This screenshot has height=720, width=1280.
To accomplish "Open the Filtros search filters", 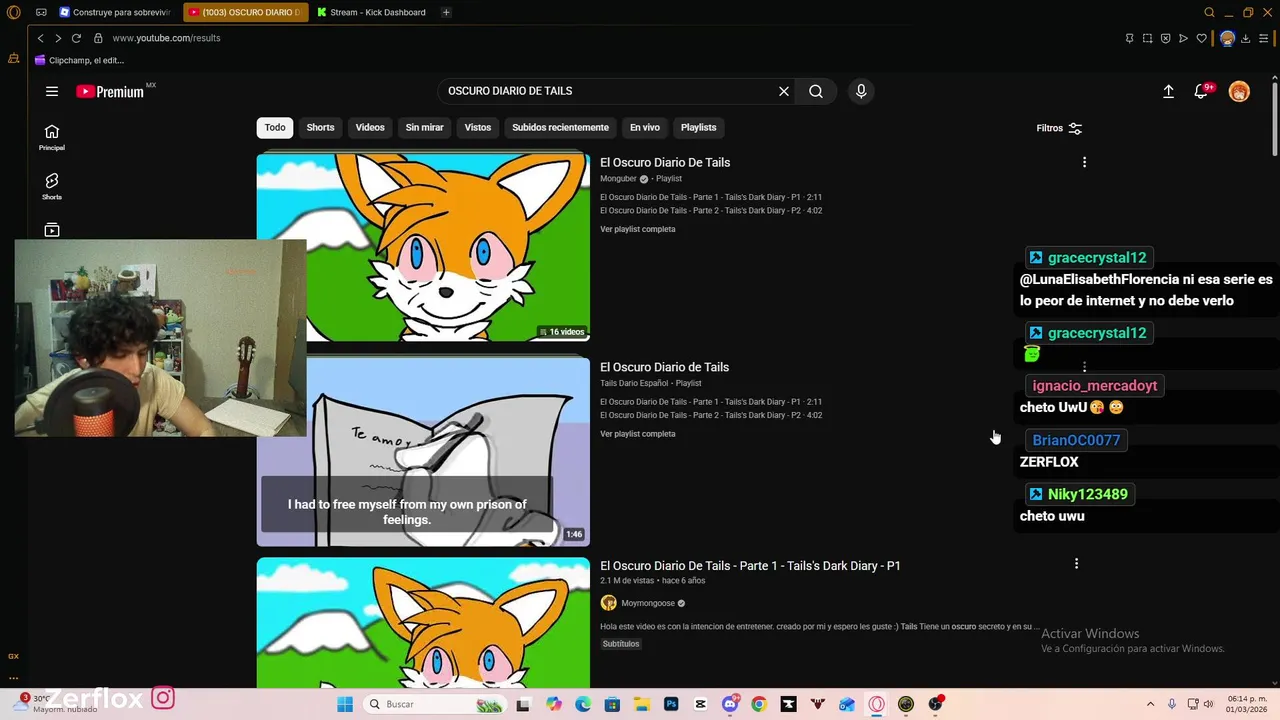I will 1059,128.
